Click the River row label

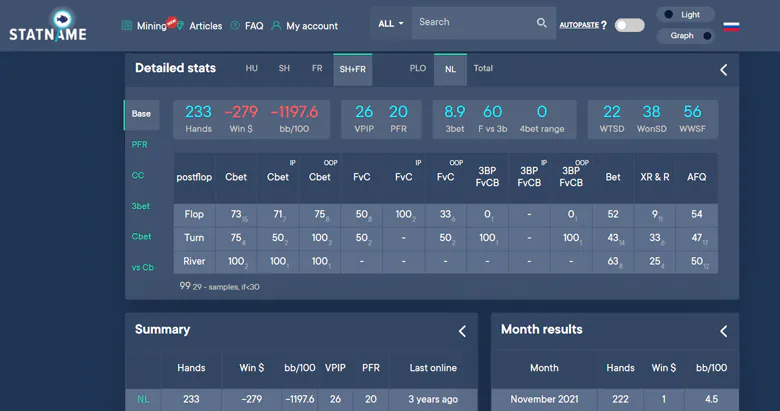(194, 261)
